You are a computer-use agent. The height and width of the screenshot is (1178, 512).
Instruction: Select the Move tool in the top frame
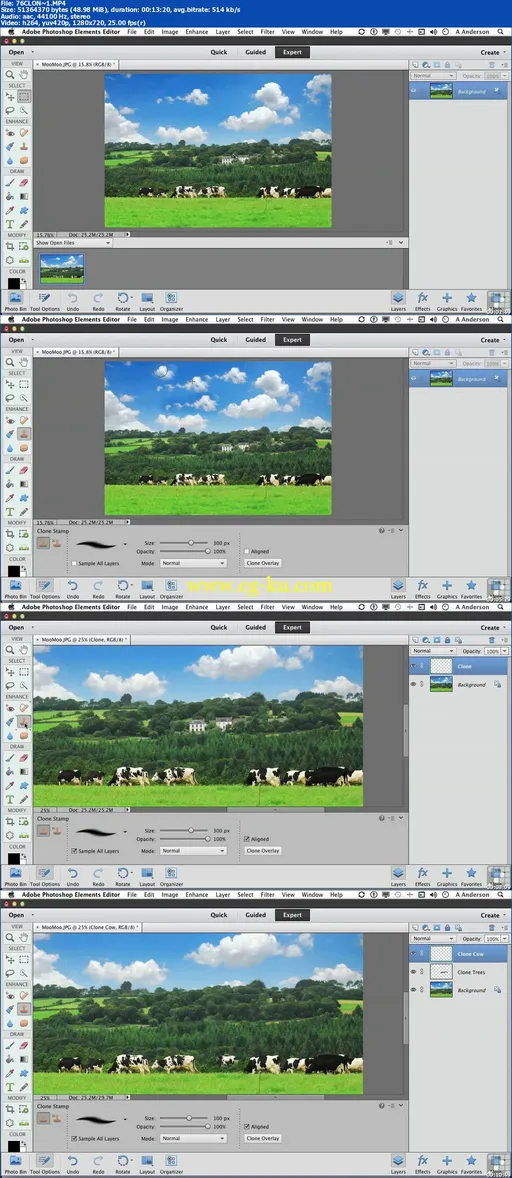[11, 97]
